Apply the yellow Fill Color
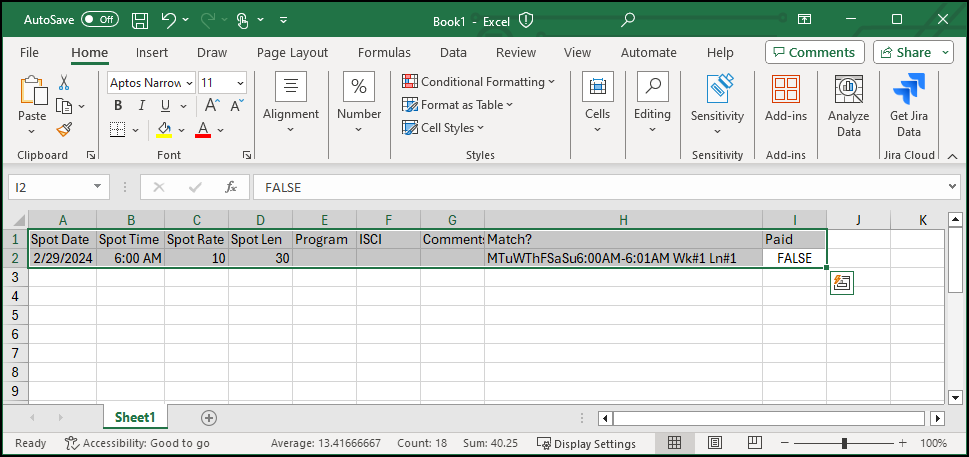Image resolution: width=969 pixels, height=457 pixels. pos(164,130)
